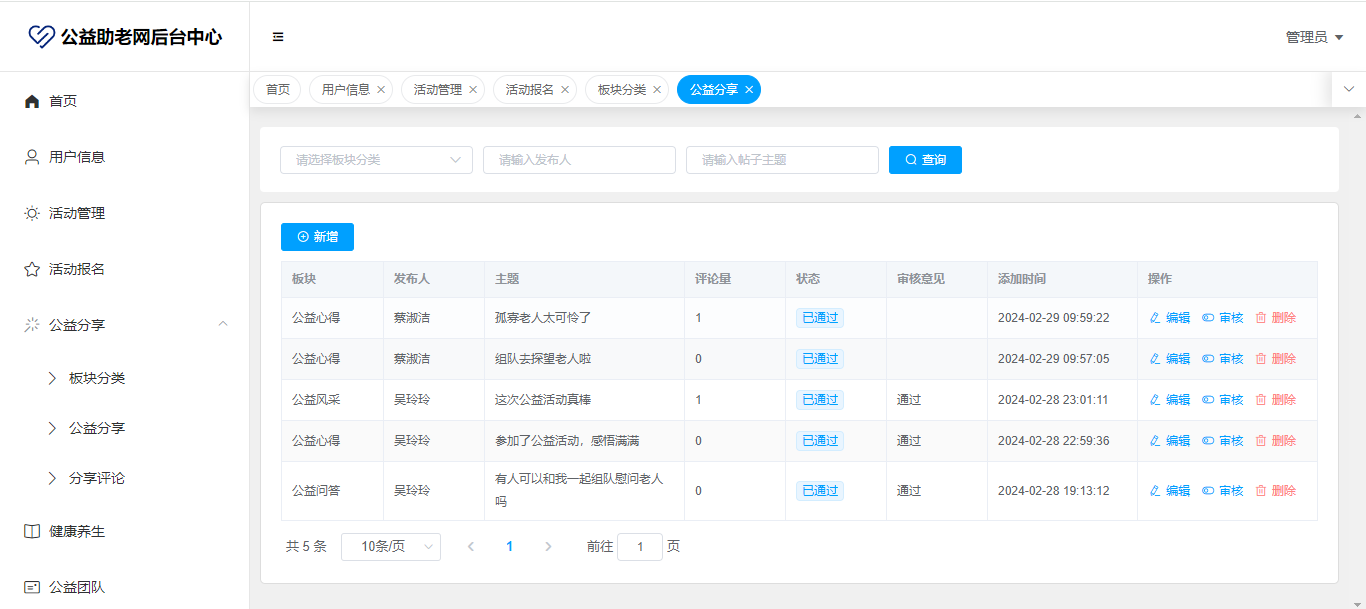1366x609 pixels.
Task: Click the 公益团队 sidebar icon
Action: click(x=32, y=587)
